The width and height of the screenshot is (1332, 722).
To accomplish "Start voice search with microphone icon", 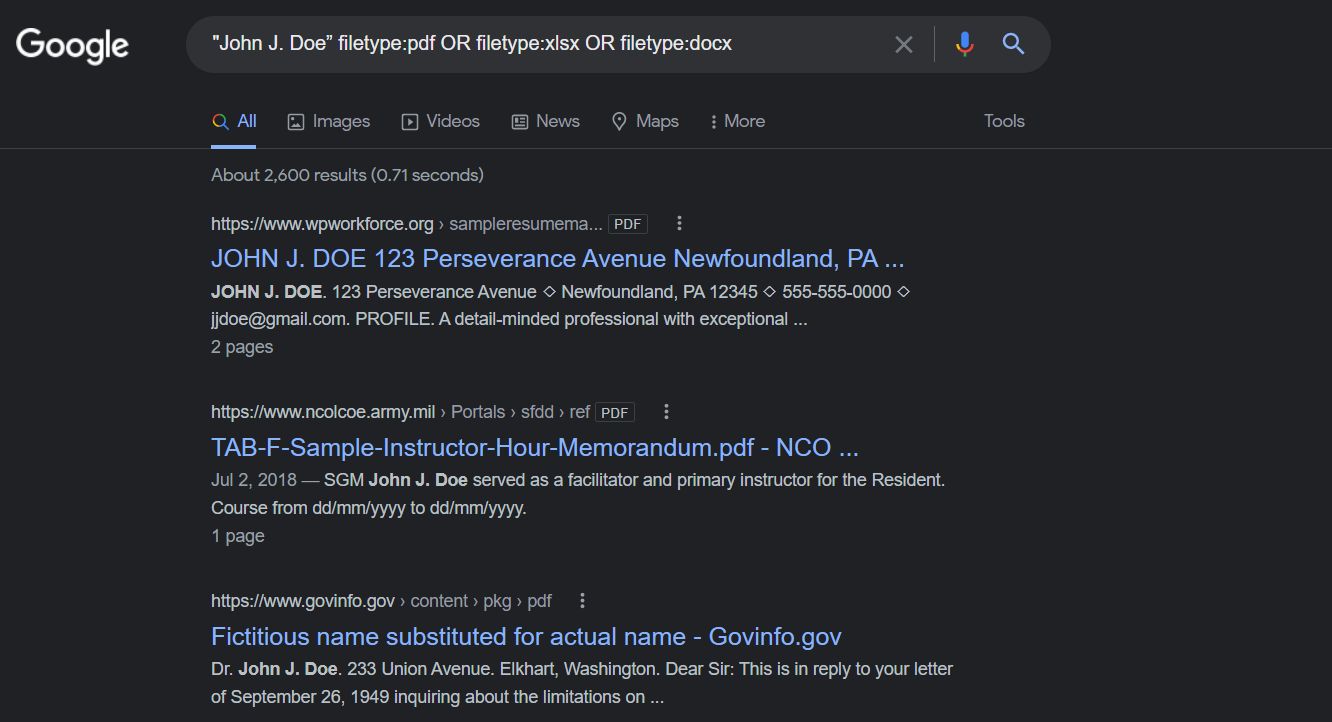I will (964, 44).
